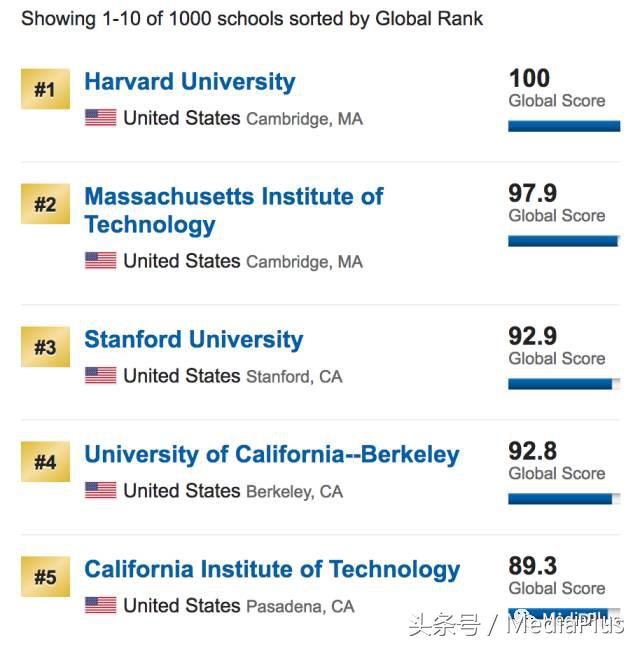Click the US flag beside Harvard's location

click(100, 118)
